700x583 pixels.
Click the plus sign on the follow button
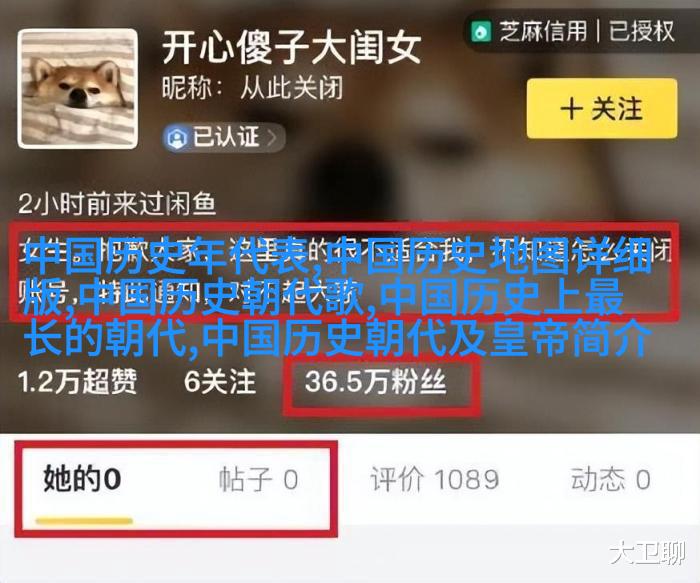click(x=571, y=108)
